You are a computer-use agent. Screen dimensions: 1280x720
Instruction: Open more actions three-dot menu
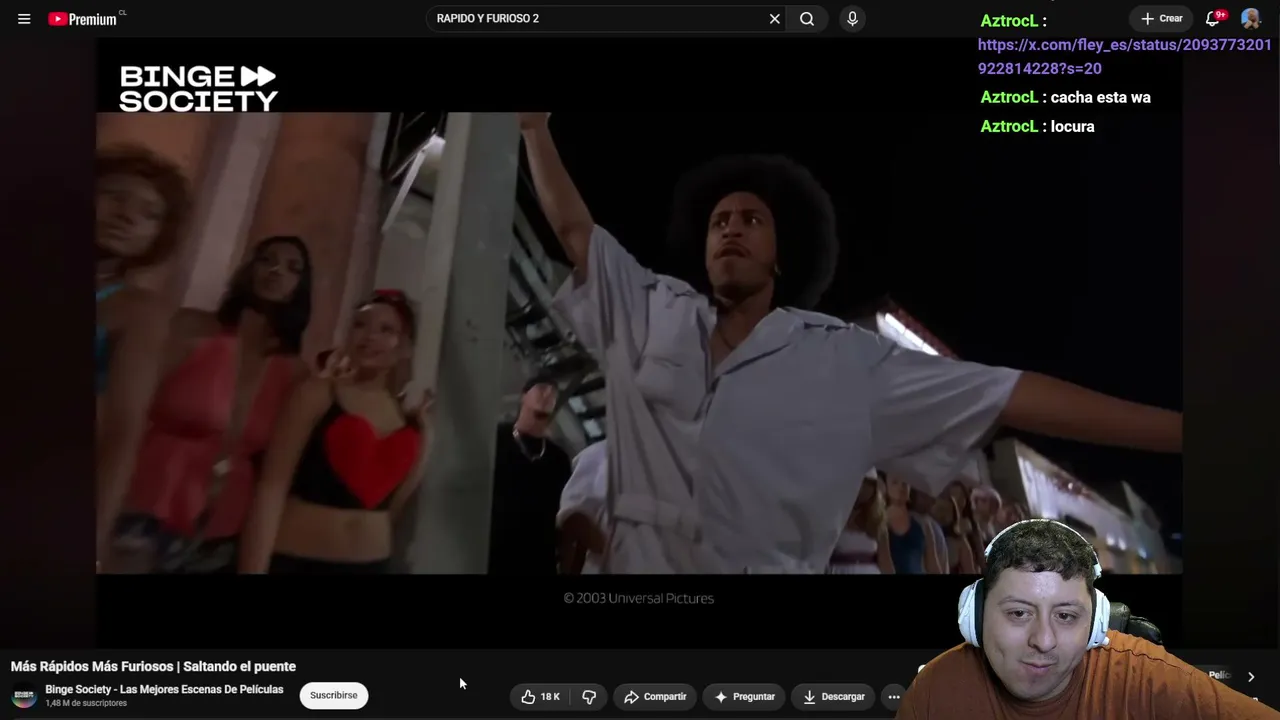click(x=894, y=697)
